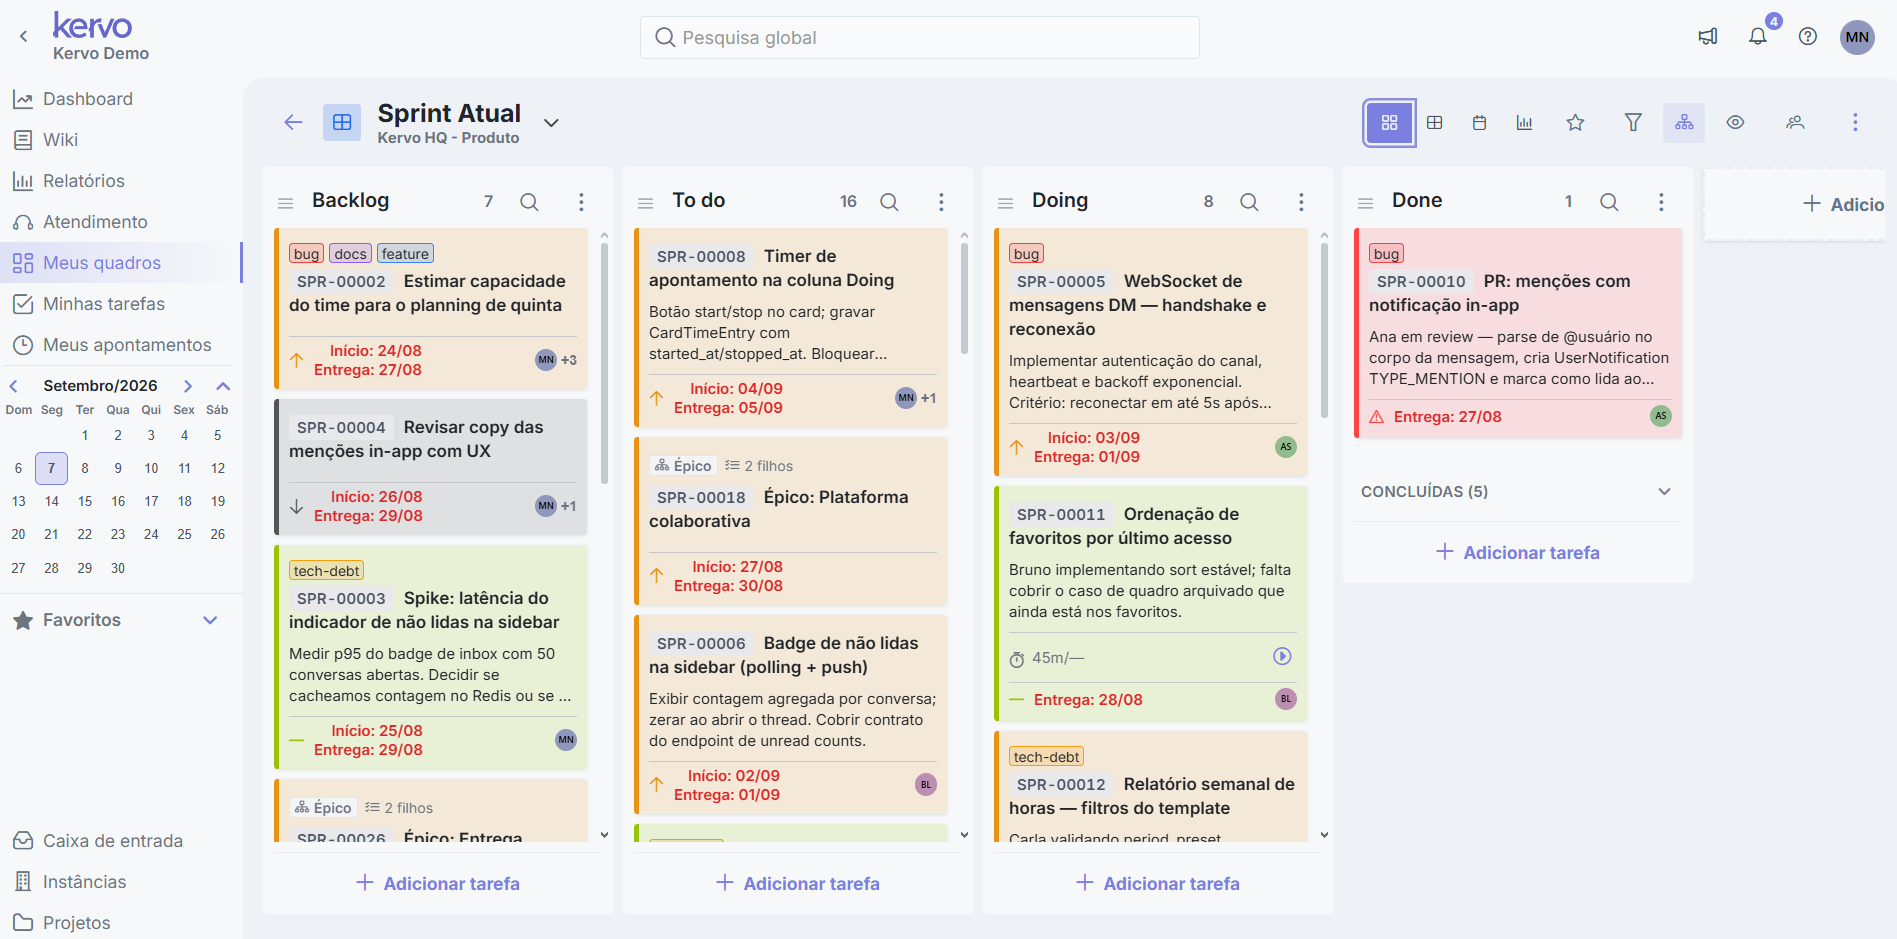Screen dimensions: 1897x939
Task: Add a task to the Doing column
Action: 1158,883
